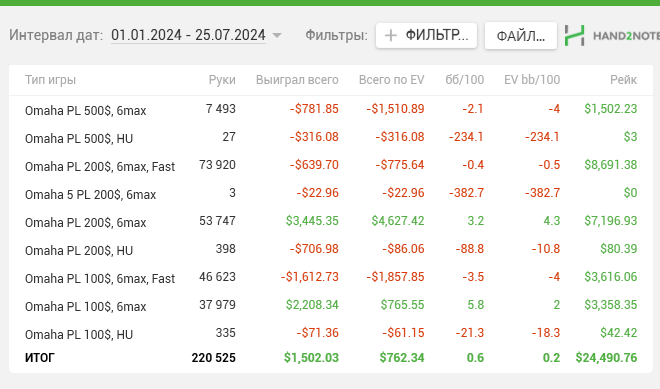Select the Omaha PL 200$, HU row
The height and width of the screenshot is (389, 660).
click(331, 249)
